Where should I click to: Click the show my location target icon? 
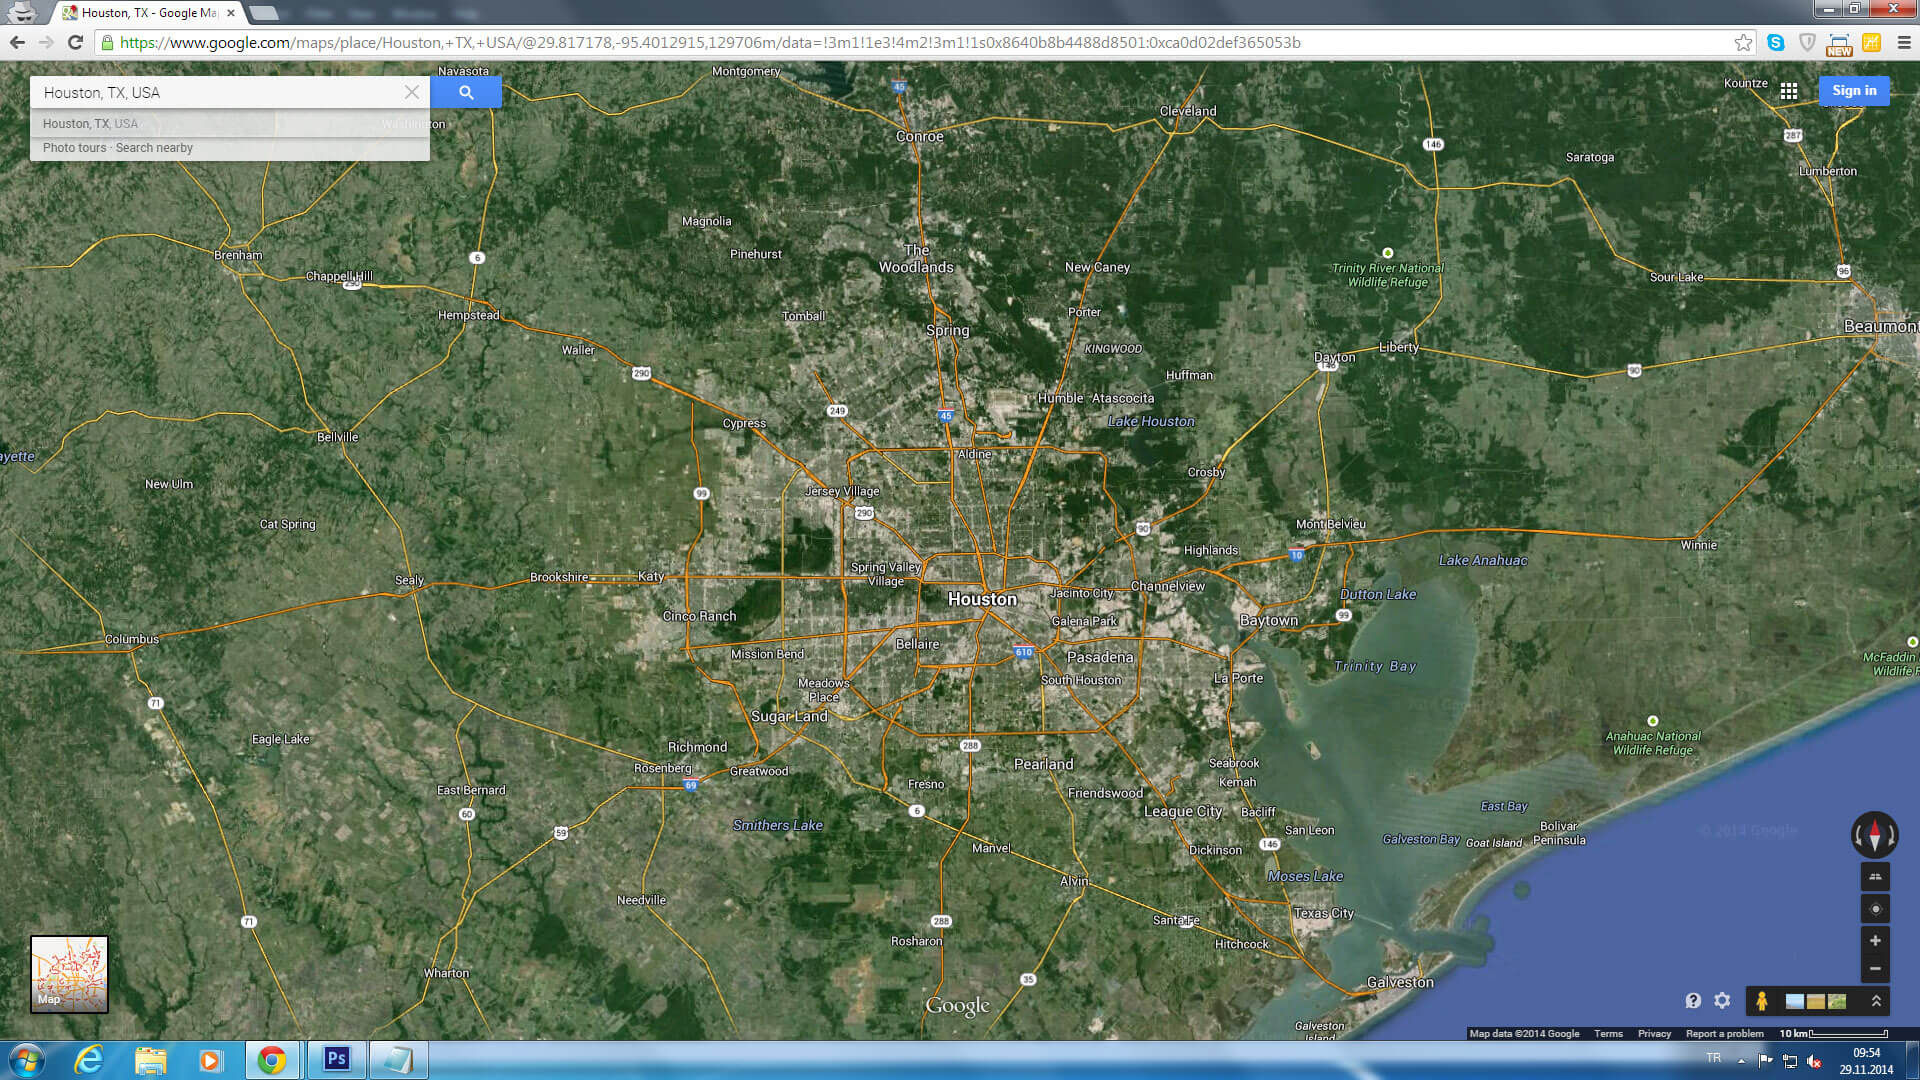1875,909
